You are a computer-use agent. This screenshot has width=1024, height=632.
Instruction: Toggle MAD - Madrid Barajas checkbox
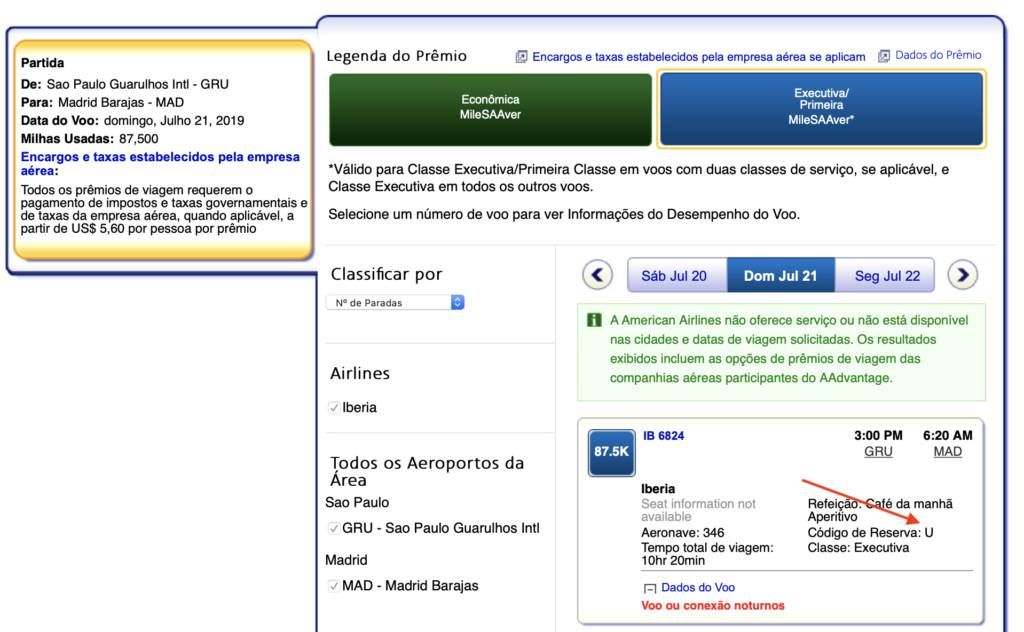click(334, 586)
